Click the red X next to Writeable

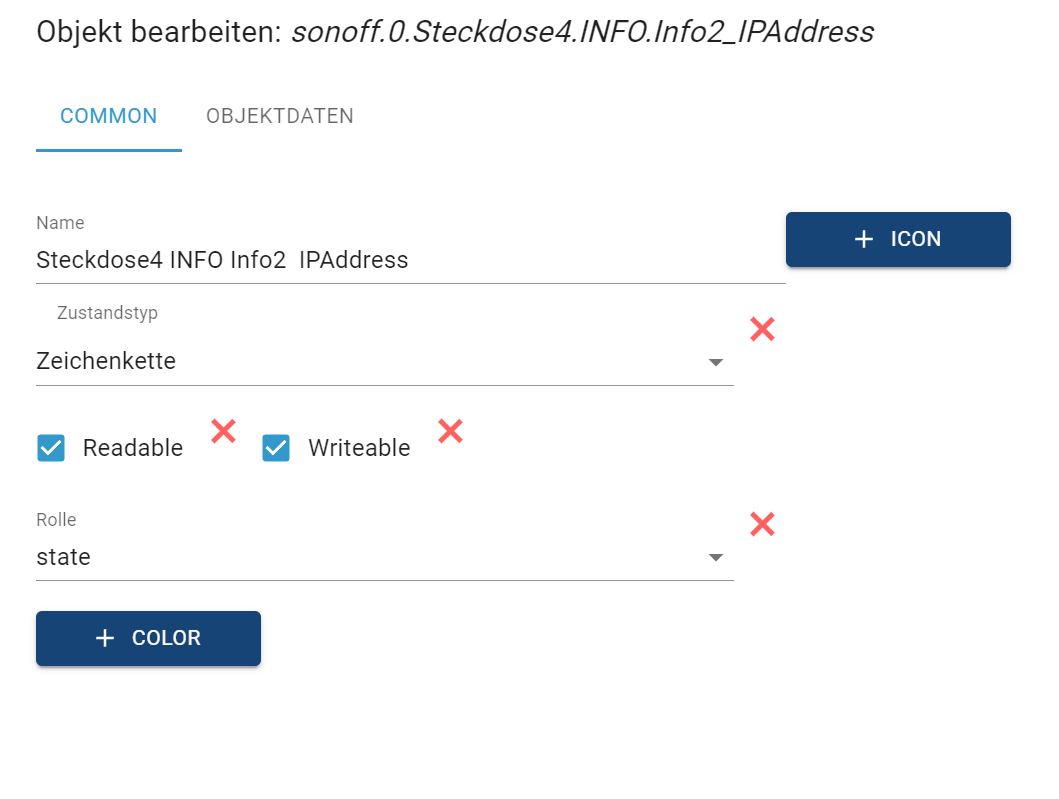click(x=450, y=431)
